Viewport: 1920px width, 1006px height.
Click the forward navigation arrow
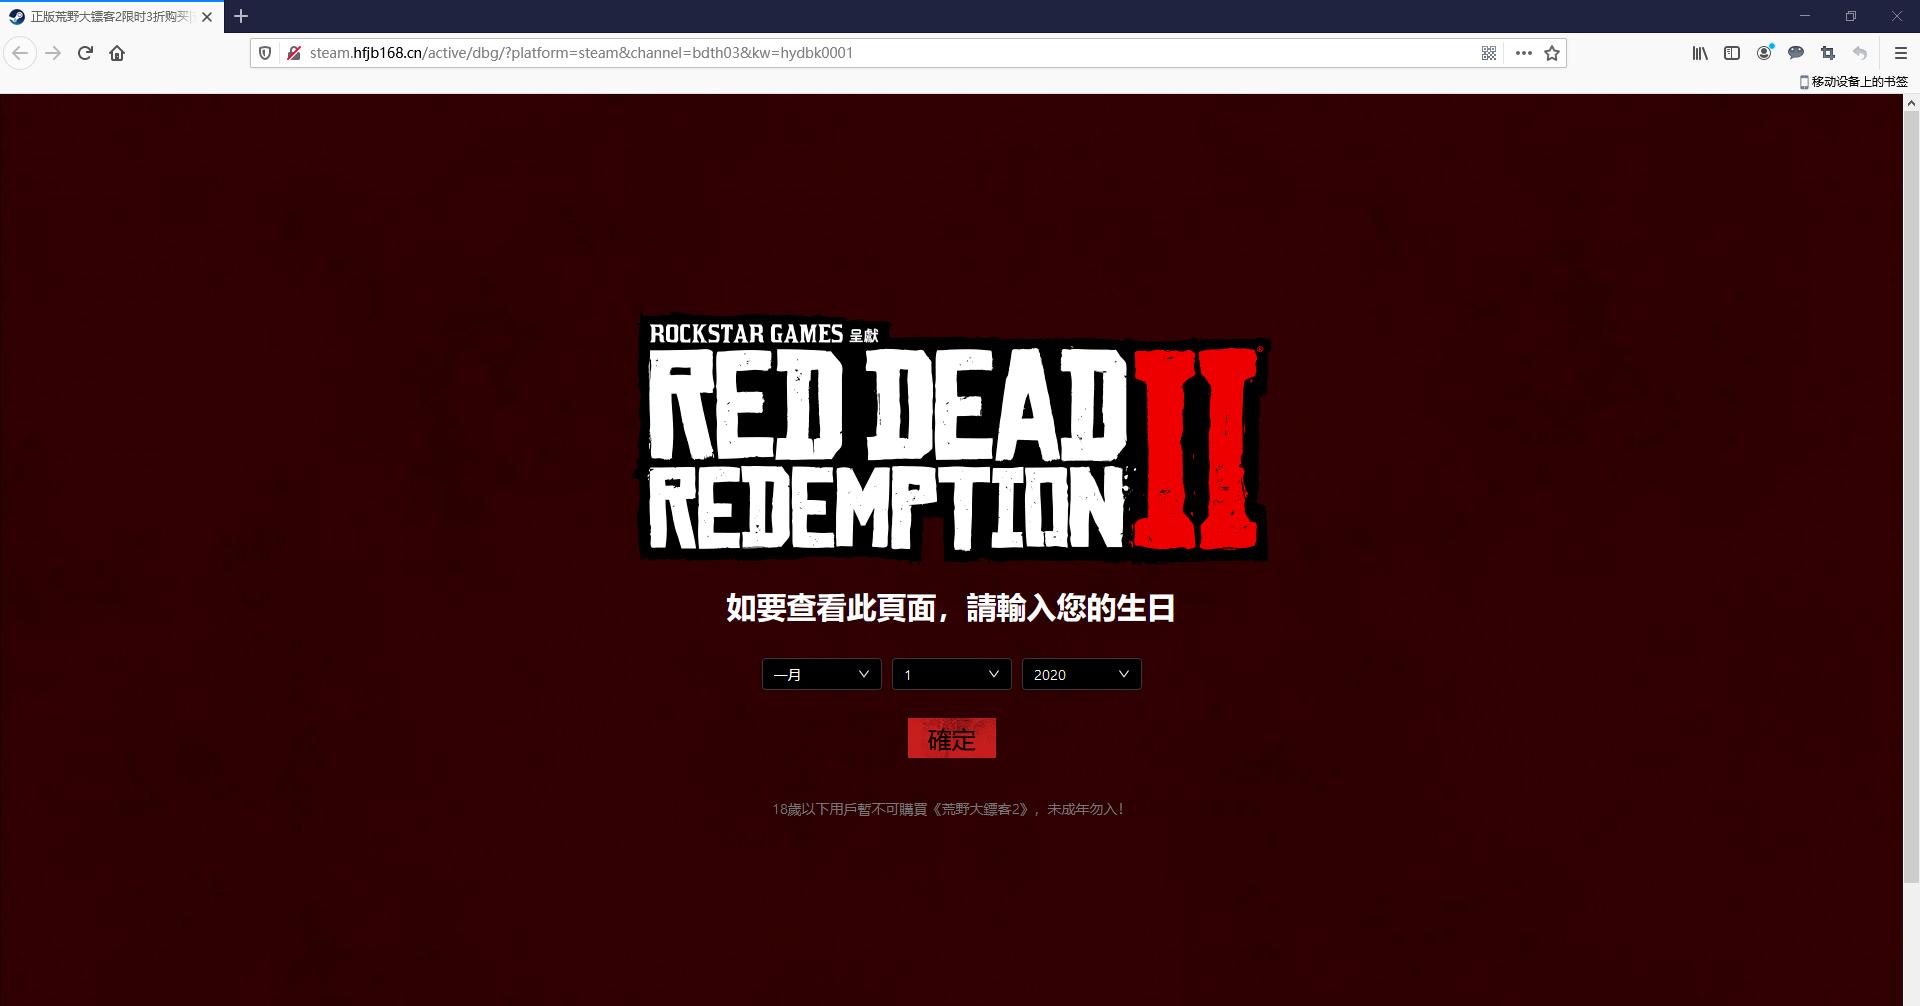click(53, 53)
